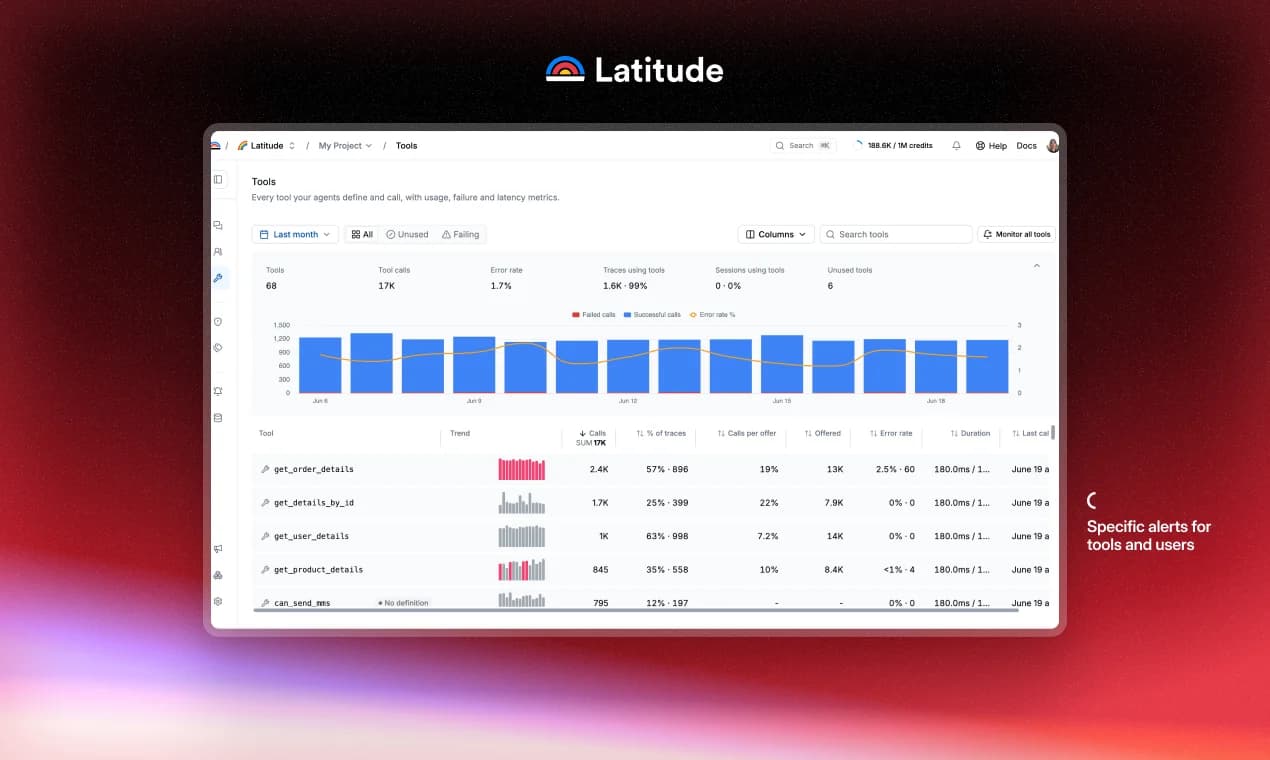
Task: Click the wrench icon beside can_send_mms
Action: (265, 603)
